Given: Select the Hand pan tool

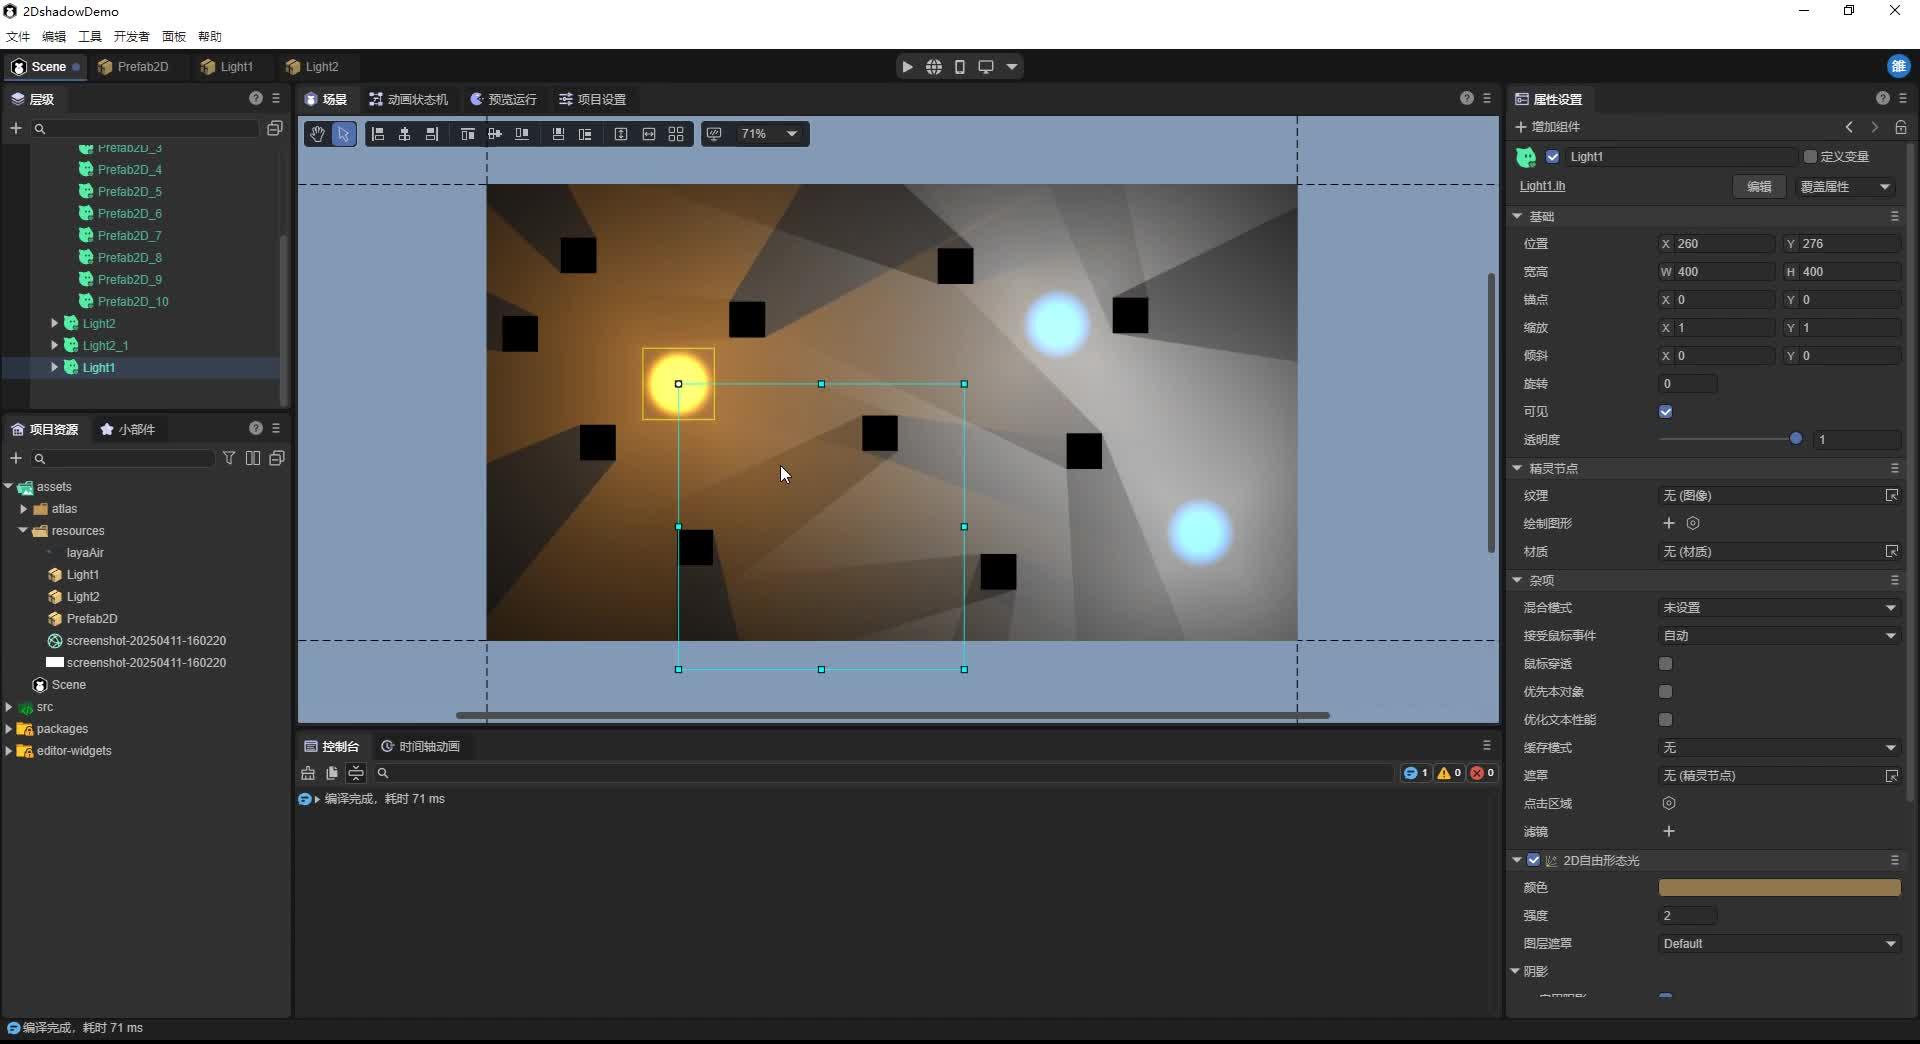Looking at the screenshot, I should [x=316, y=133].
